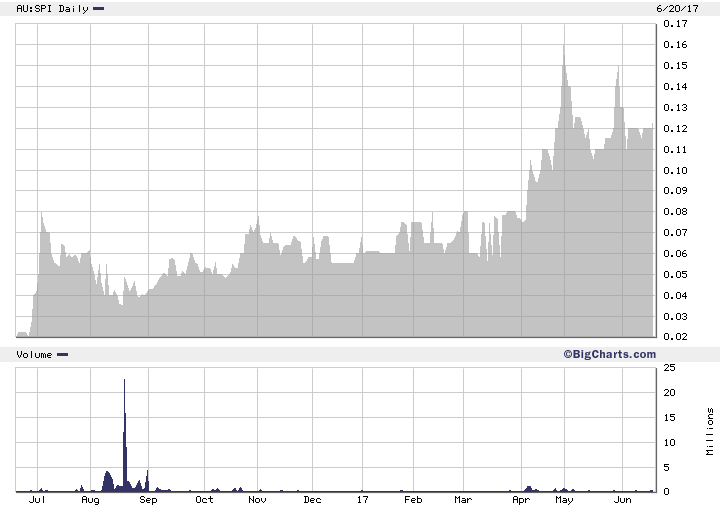Click the 17 year label on time axis
Image resolution: width=720 pixels, height=510 pixels.
(363, 499)
